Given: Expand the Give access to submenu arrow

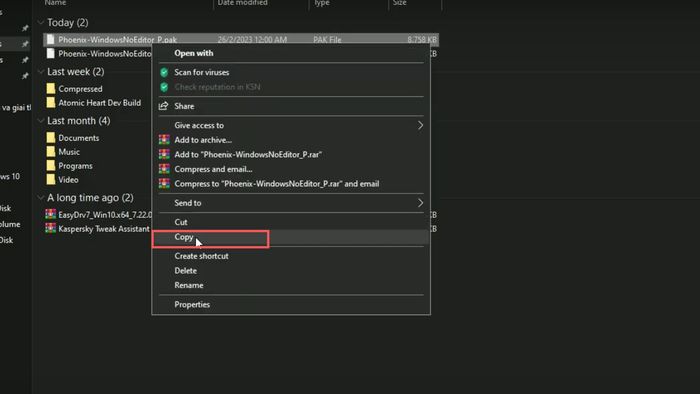Looking at the screenshot, I should pos(420,125).
